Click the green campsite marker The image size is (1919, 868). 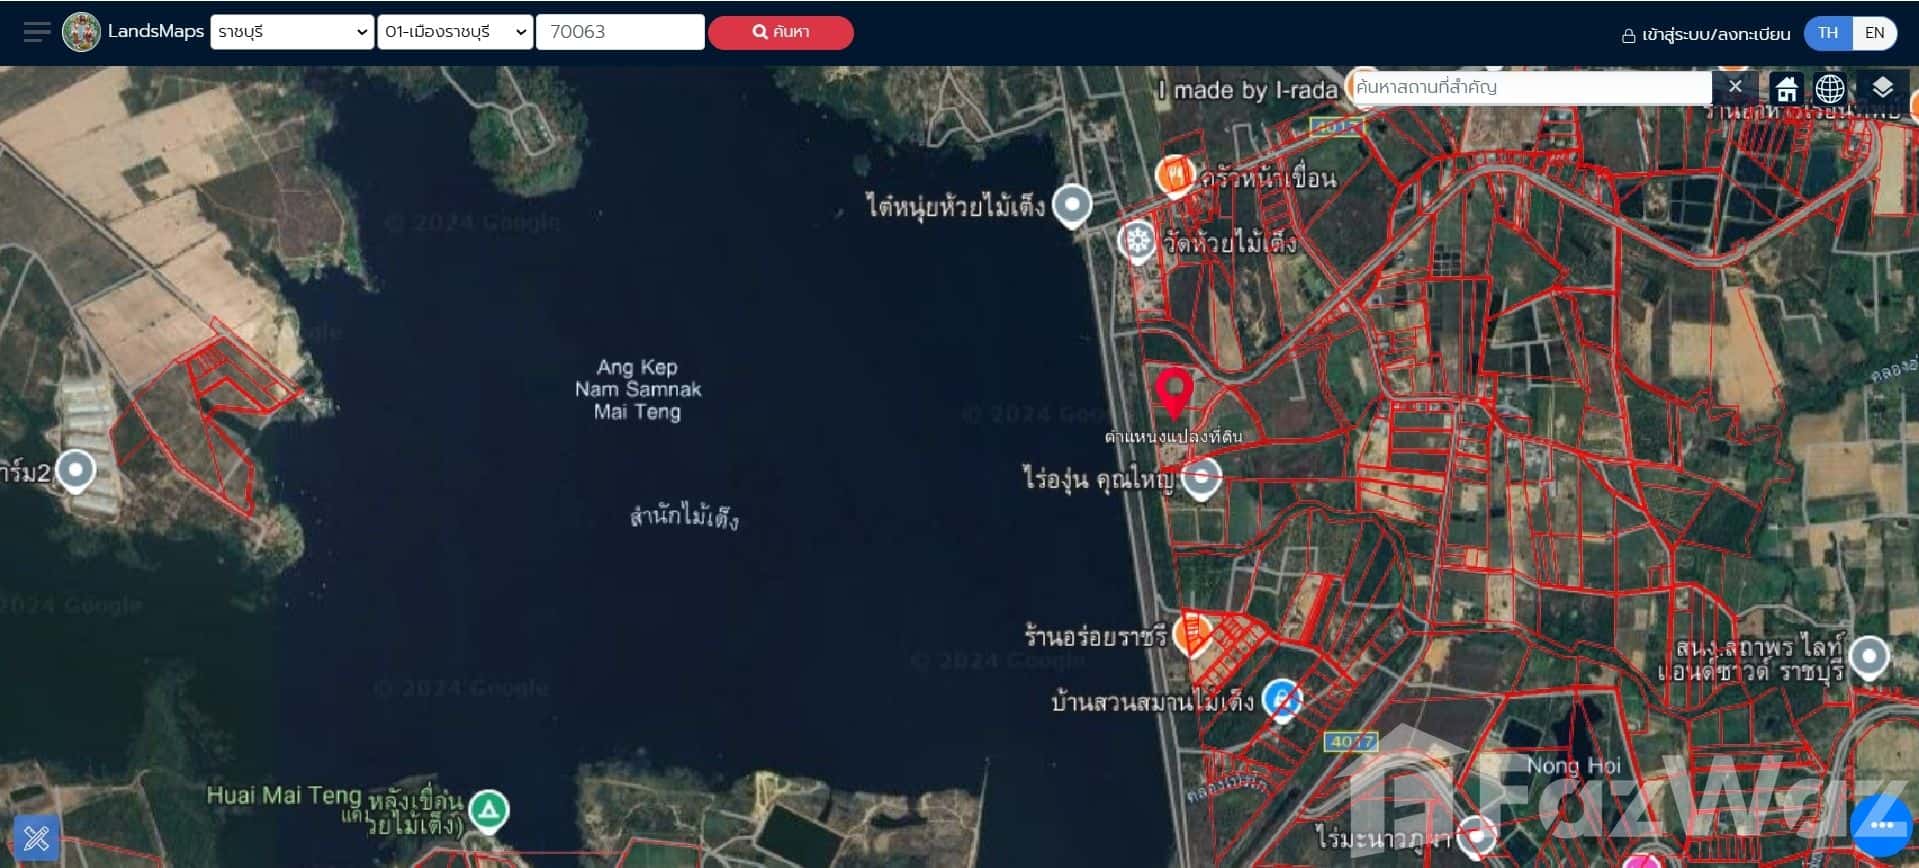[x=488, y=810]
